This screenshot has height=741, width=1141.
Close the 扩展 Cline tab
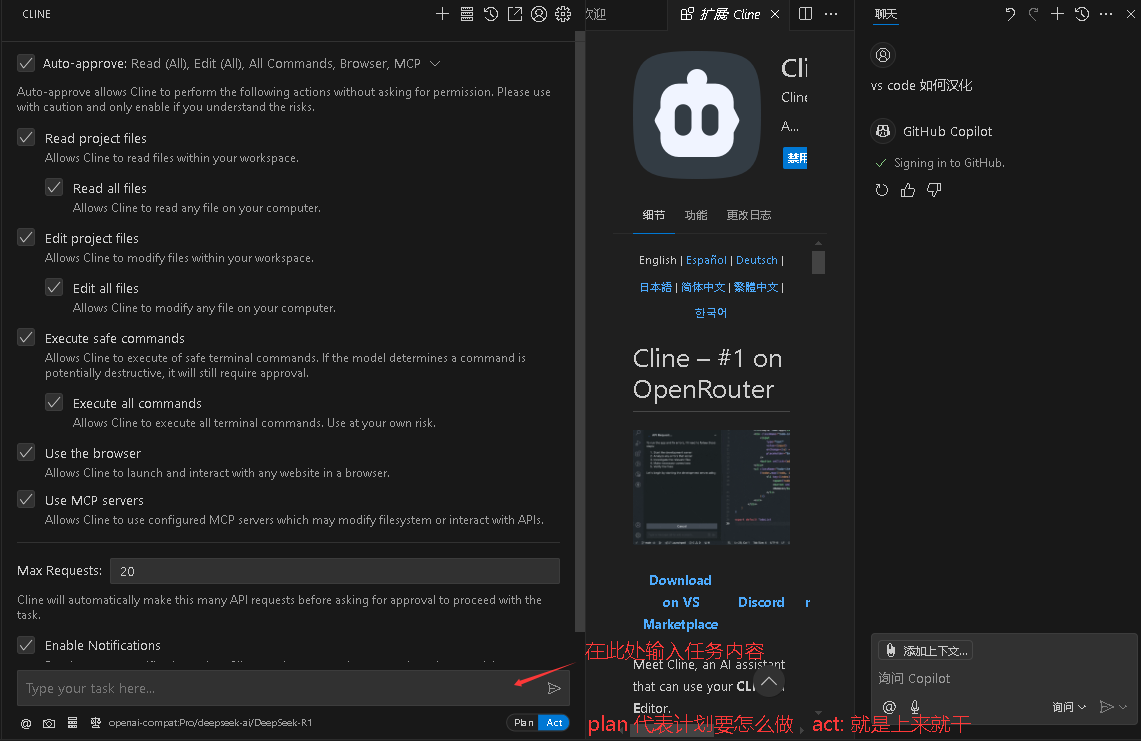point(775,14)
